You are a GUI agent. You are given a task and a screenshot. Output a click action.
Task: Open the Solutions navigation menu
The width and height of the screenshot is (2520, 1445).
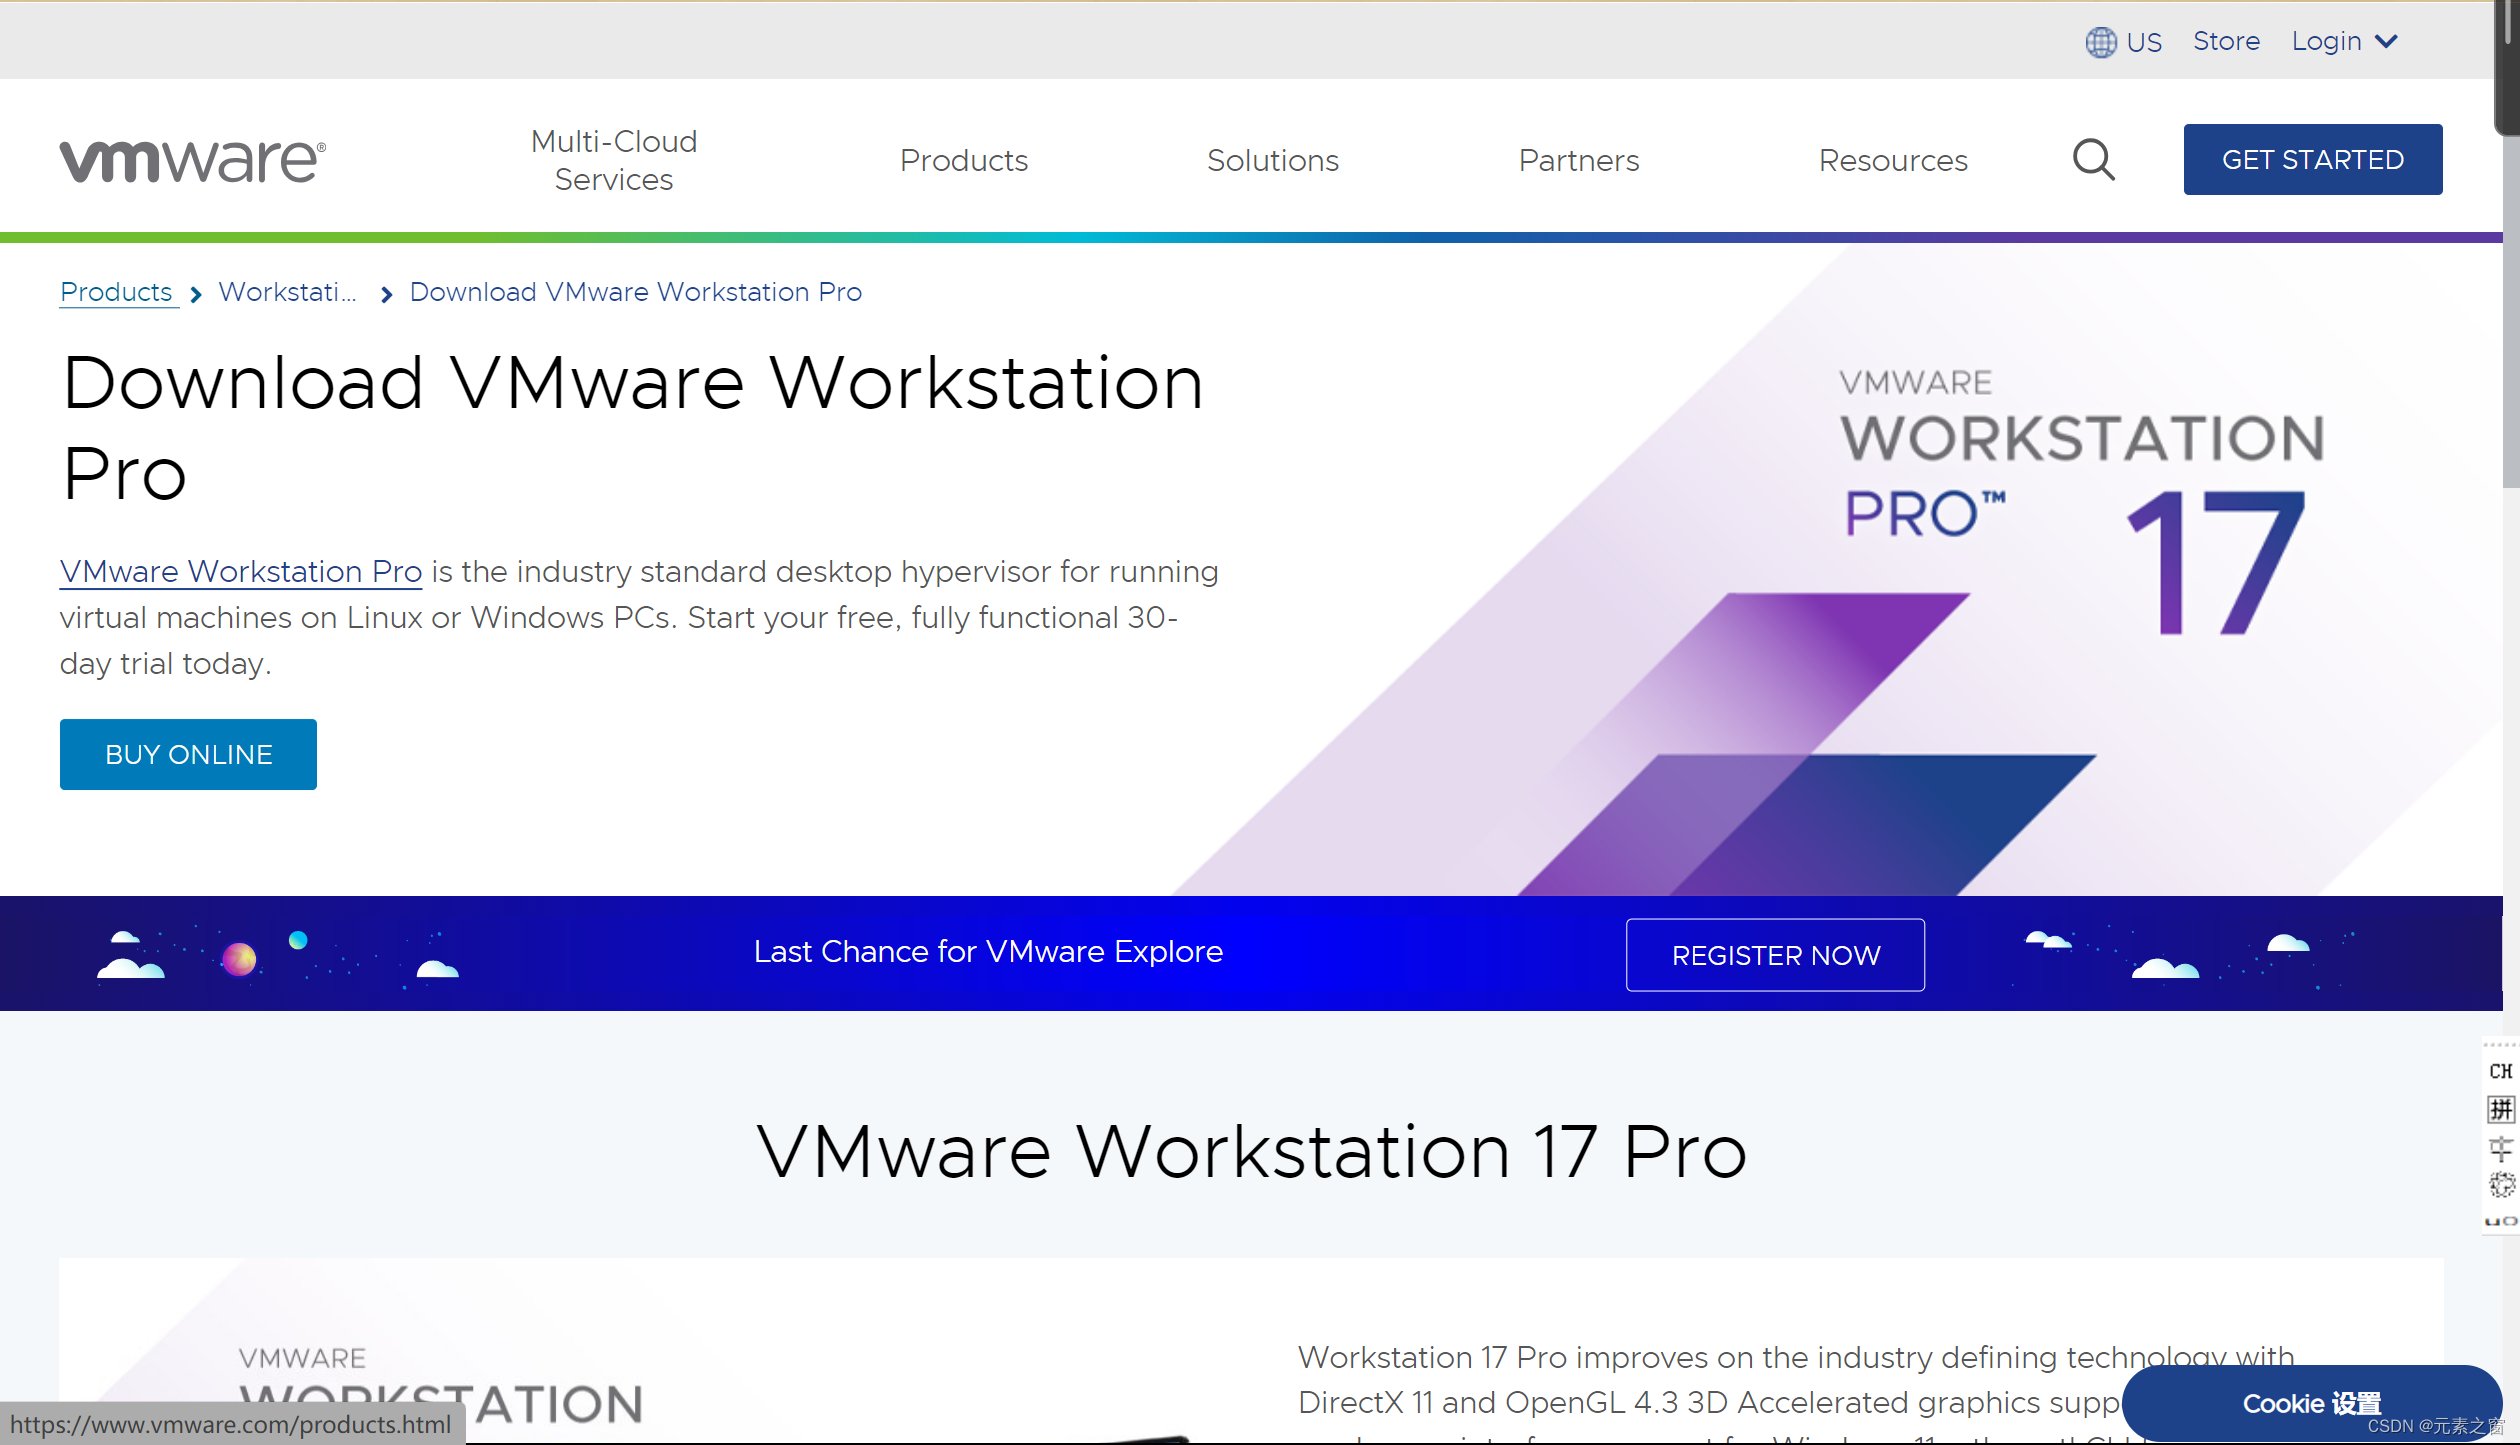point(1272,160)
